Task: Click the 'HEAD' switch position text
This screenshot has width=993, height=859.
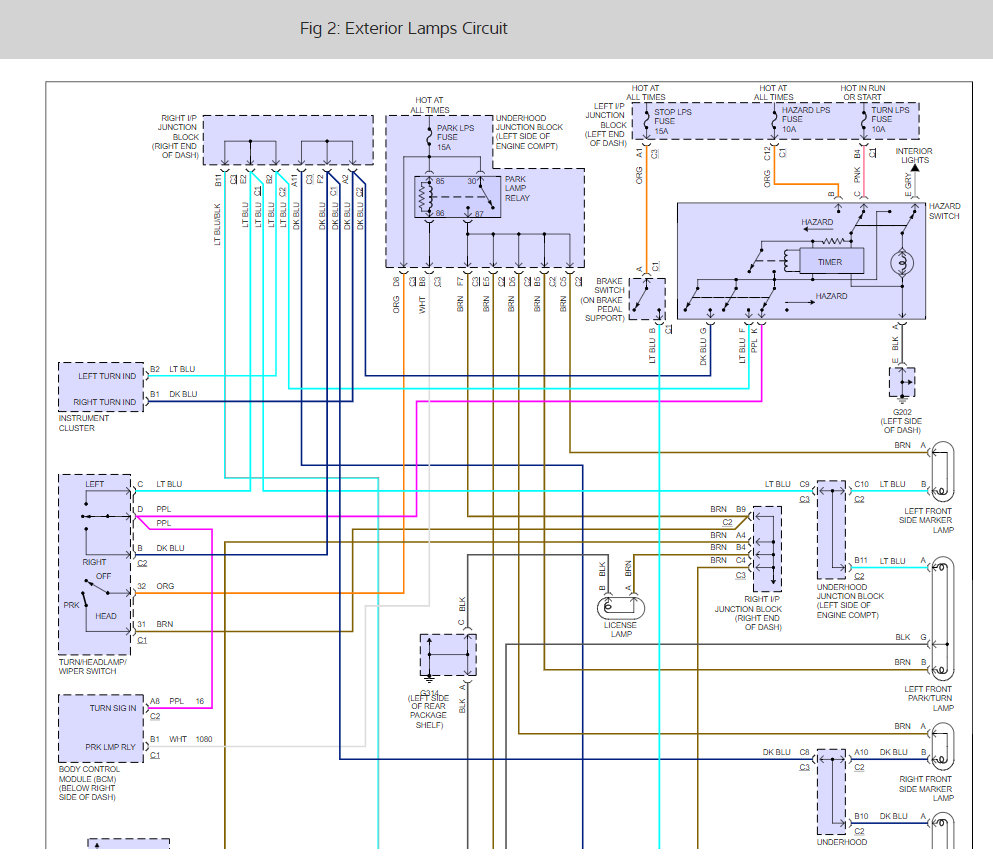Action: 106,616
